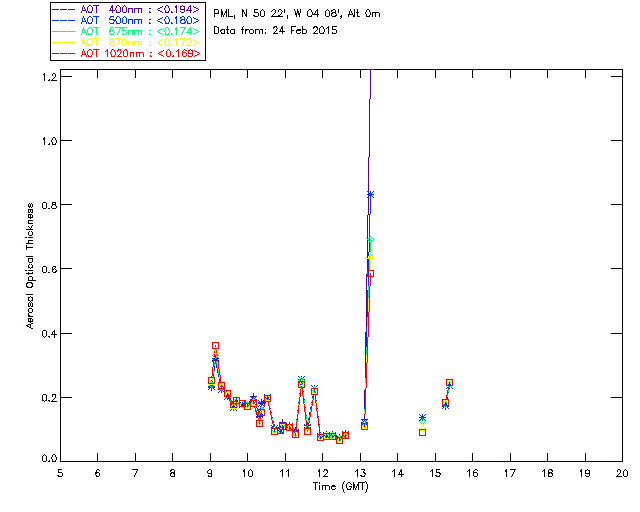Click the 'Time (GMT)' axis title
The width and height of the screenshot is (640, 512).
(341, 486)
